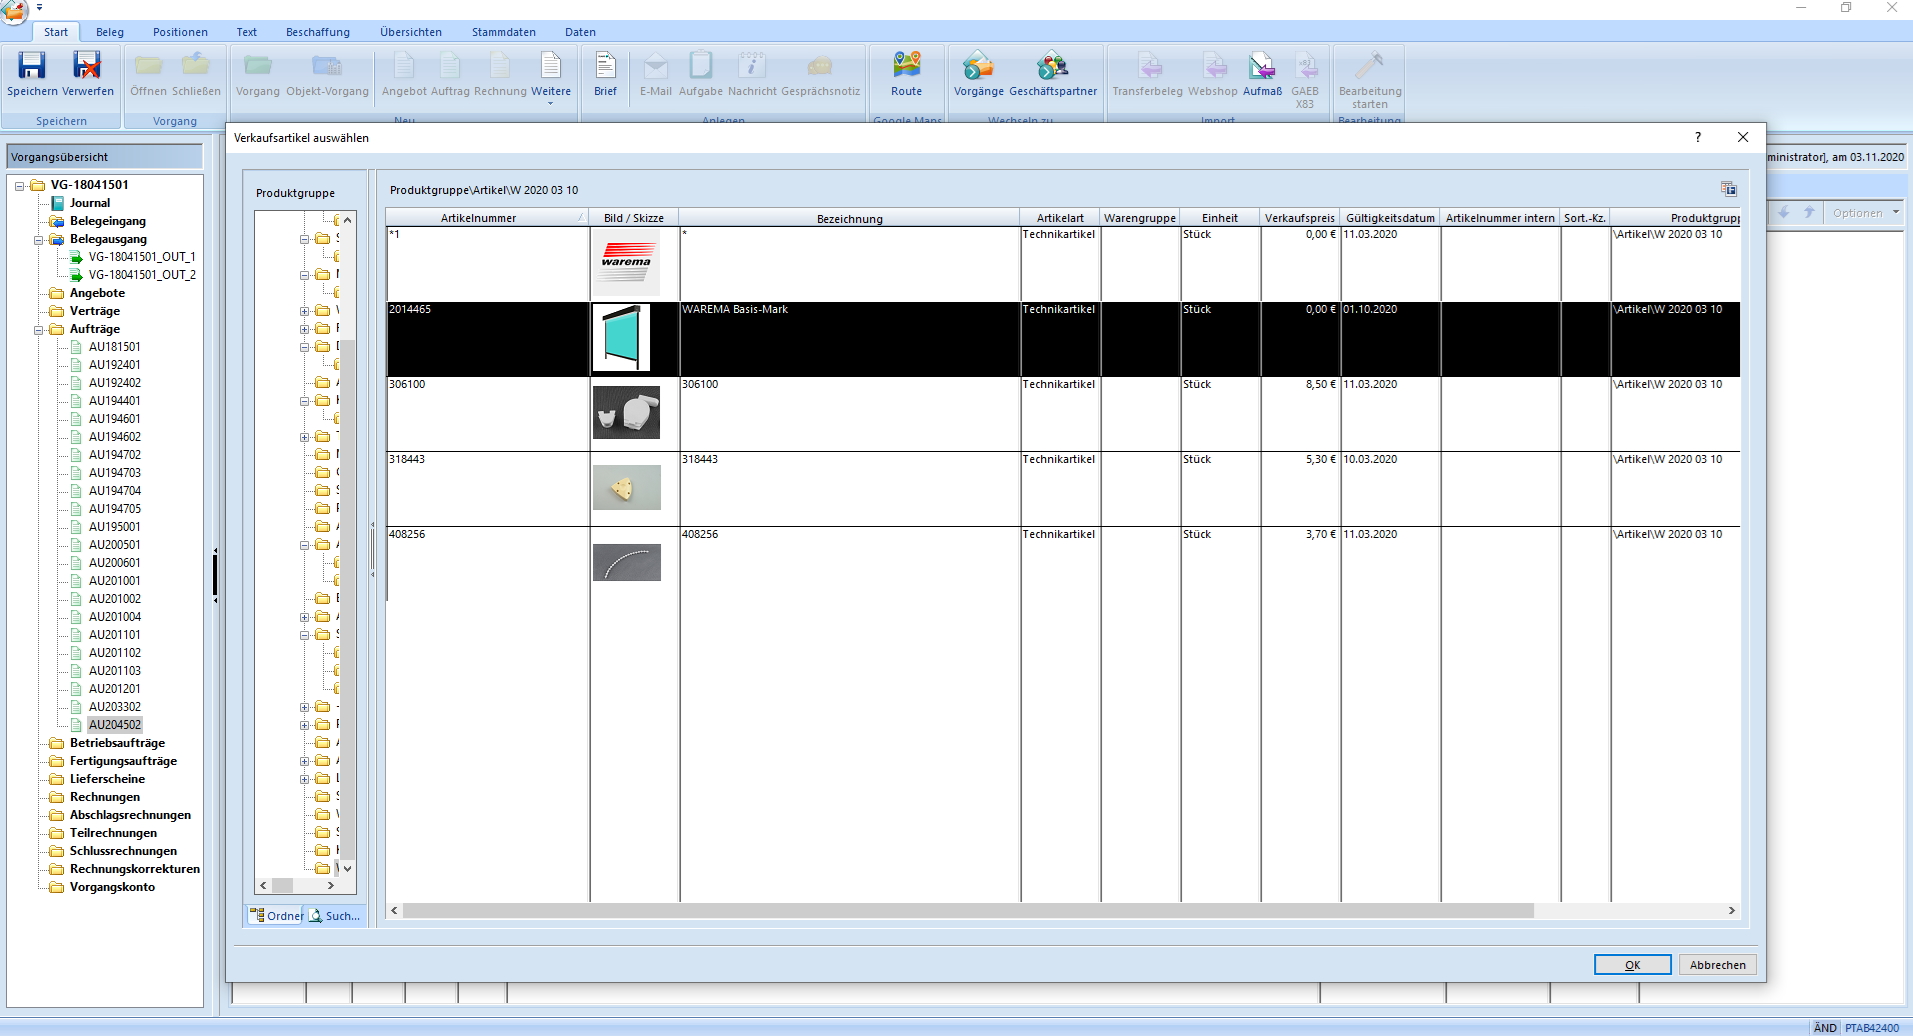Open the Weitere dropdown in ribbon
Screen dimensions: 1913x1036
pos(551,78)
